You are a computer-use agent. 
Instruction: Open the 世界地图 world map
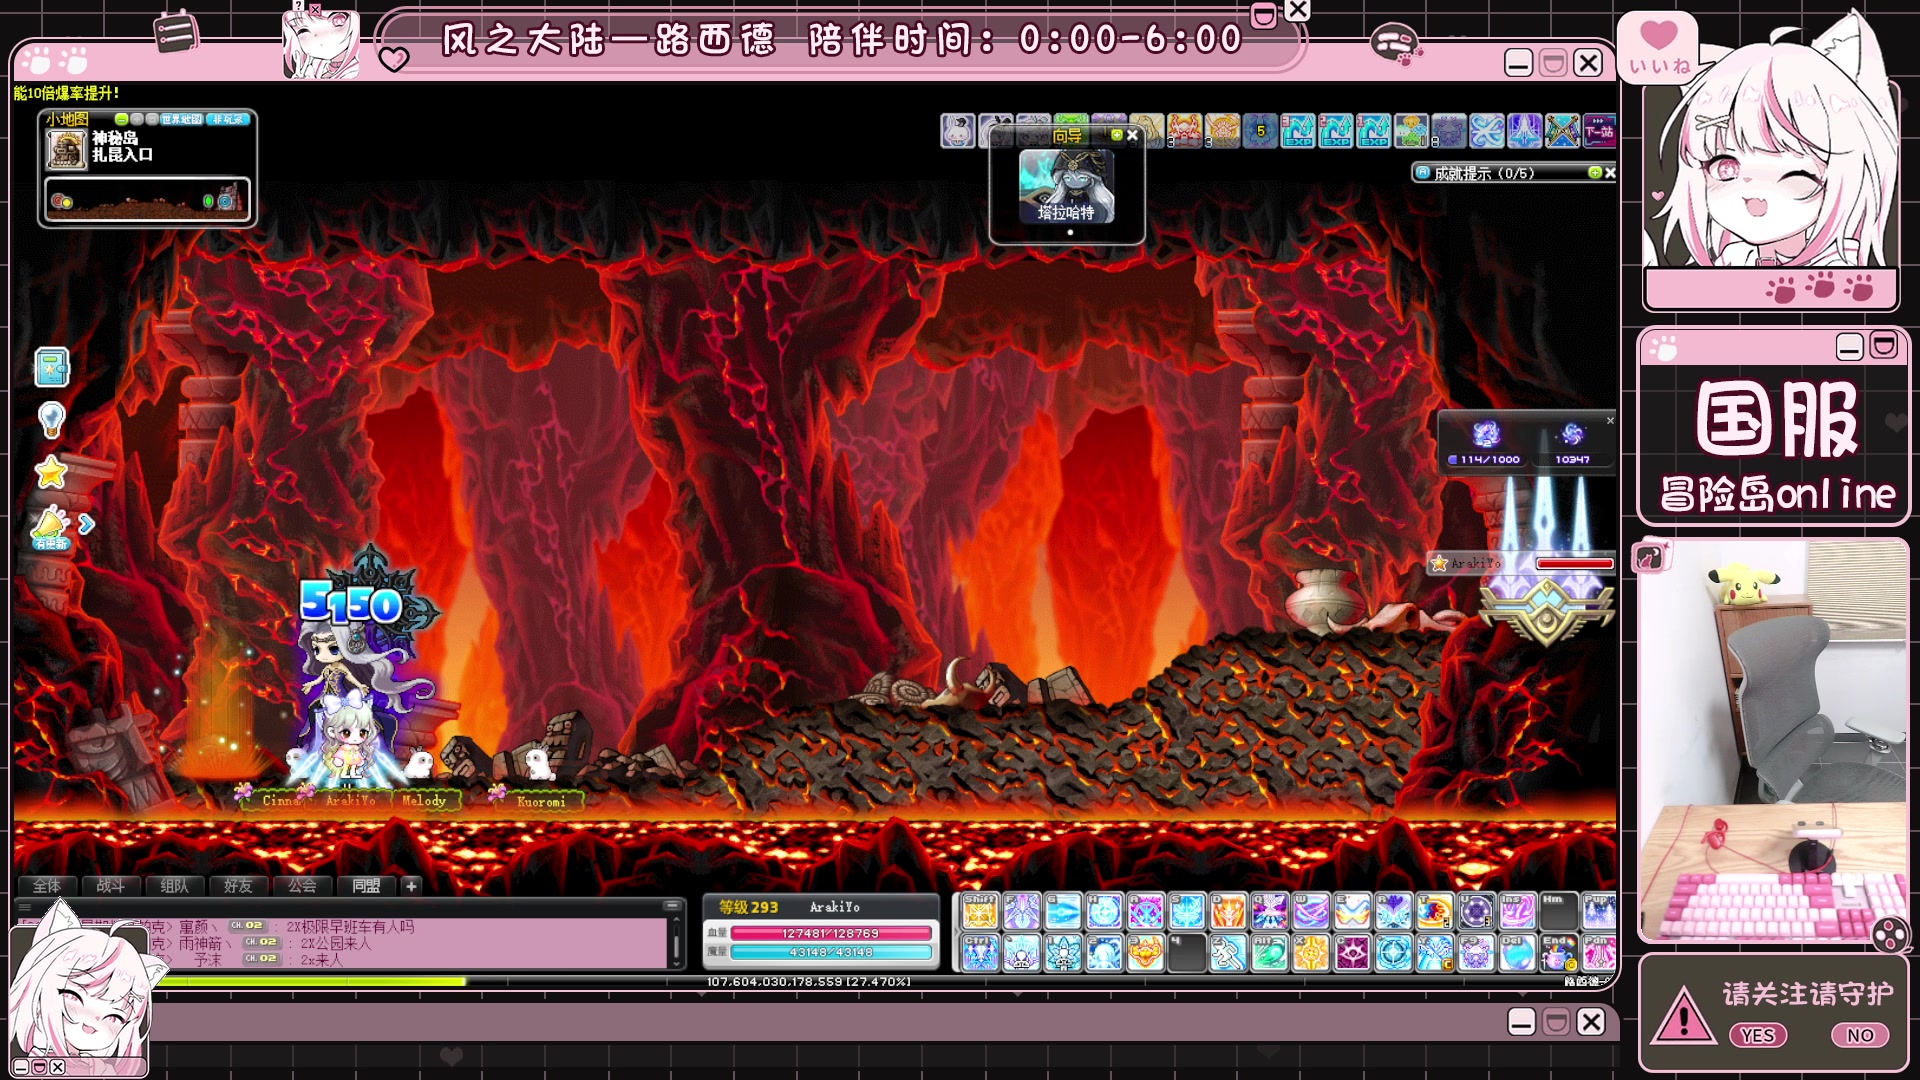pyautogui.click(x=182, y=119)
